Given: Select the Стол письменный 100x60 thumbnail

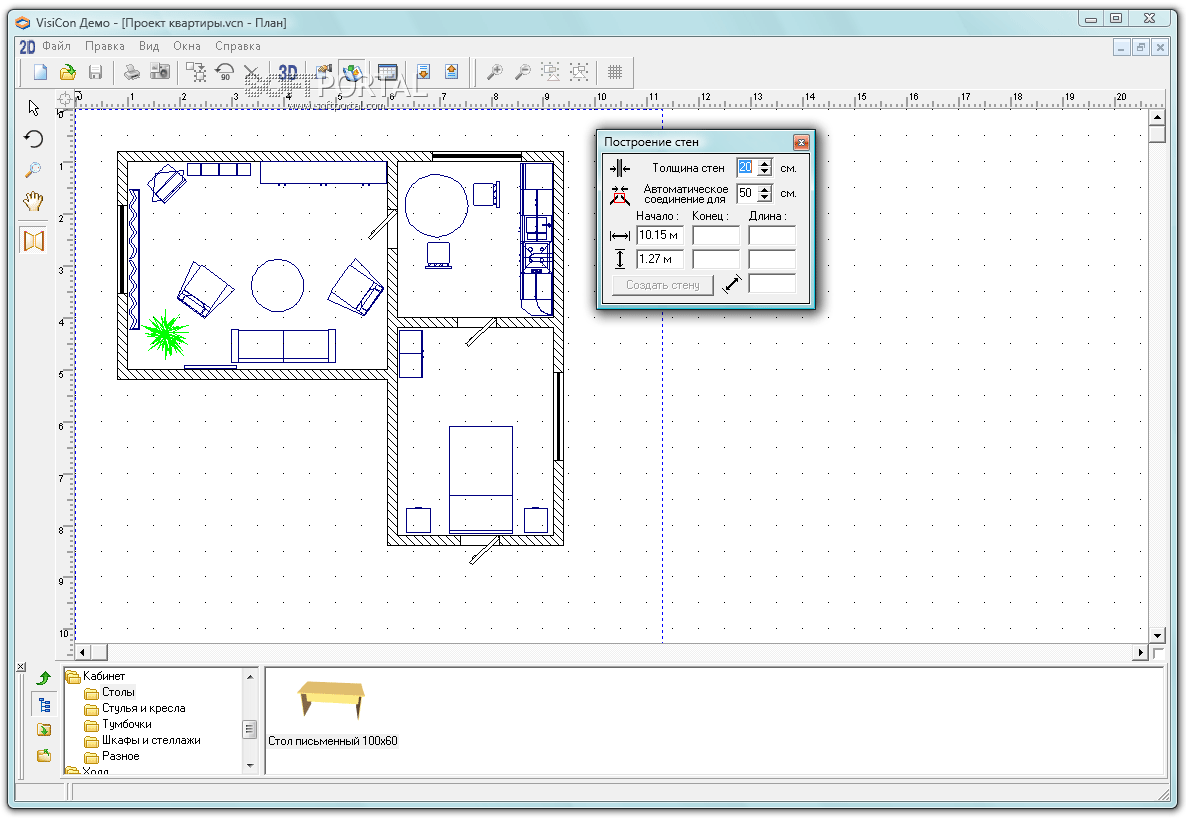Looking at the screenshot, I should click(332, 700).
